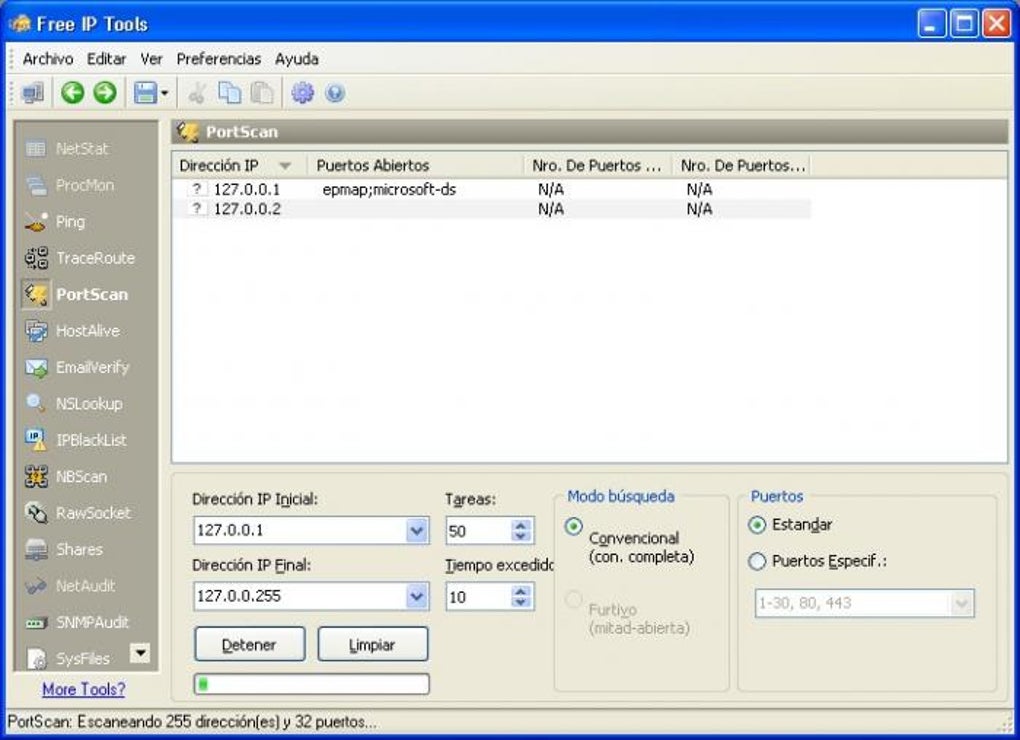
Task: Open the NBScan tool
Action: (x=66, y=477)
